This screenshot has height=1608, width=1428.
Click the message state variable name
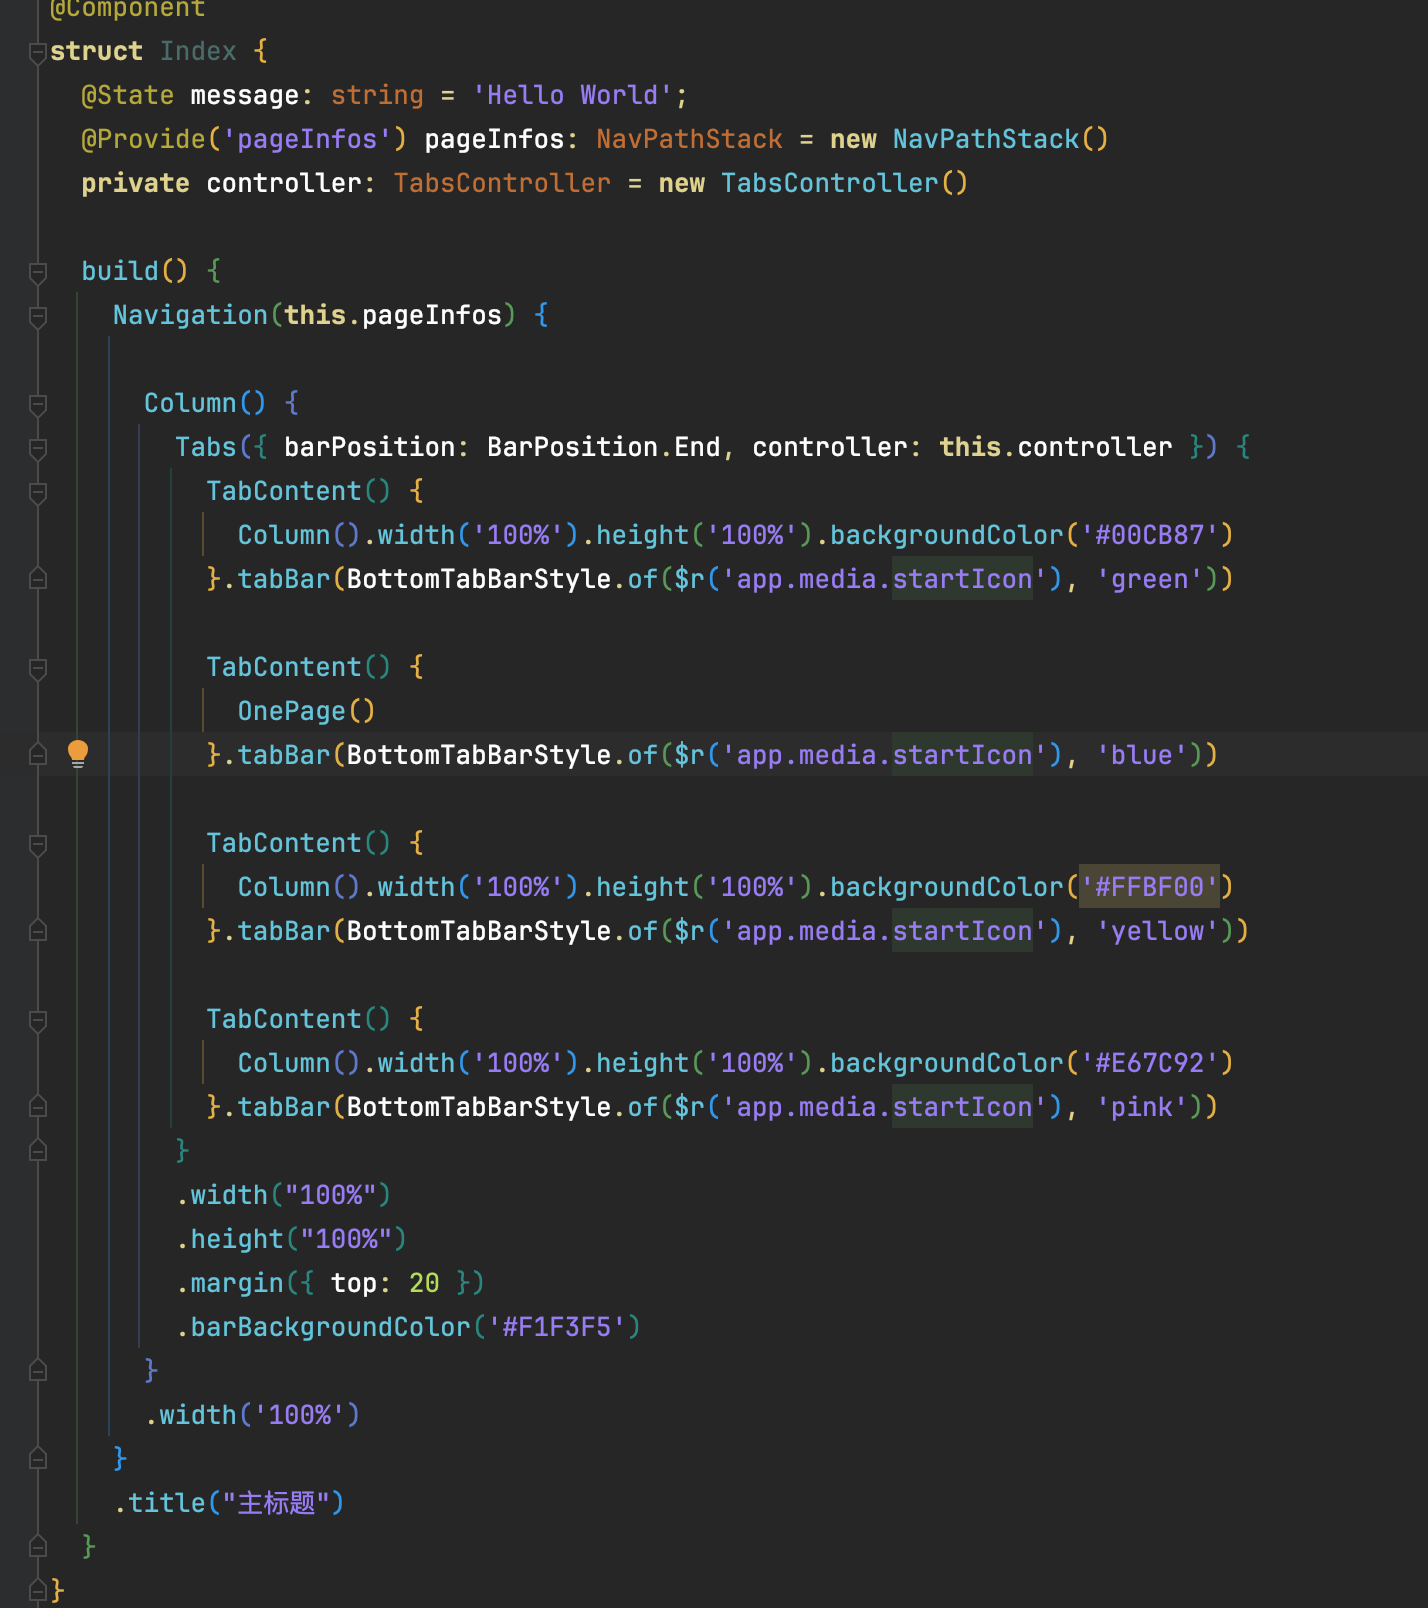pos(245,95)
